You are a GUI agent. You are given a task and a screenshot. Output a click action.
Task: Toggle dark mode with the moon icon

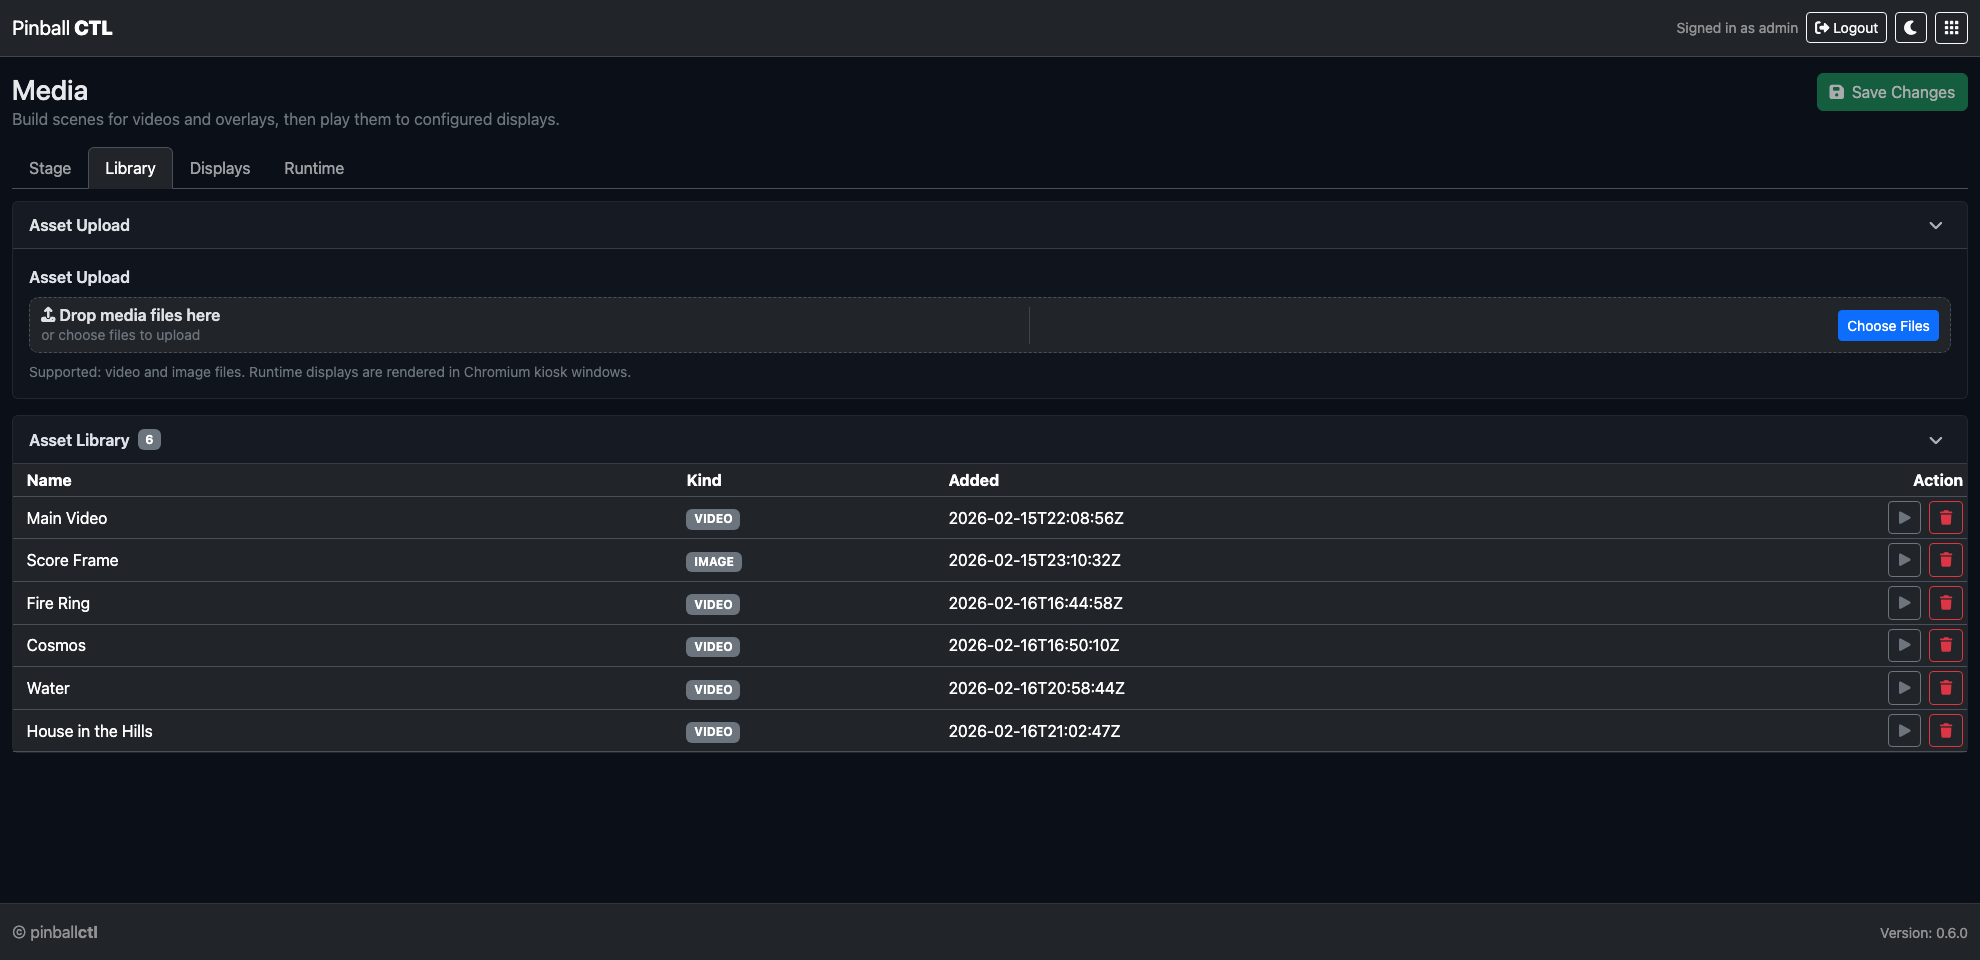point(1910,27)
